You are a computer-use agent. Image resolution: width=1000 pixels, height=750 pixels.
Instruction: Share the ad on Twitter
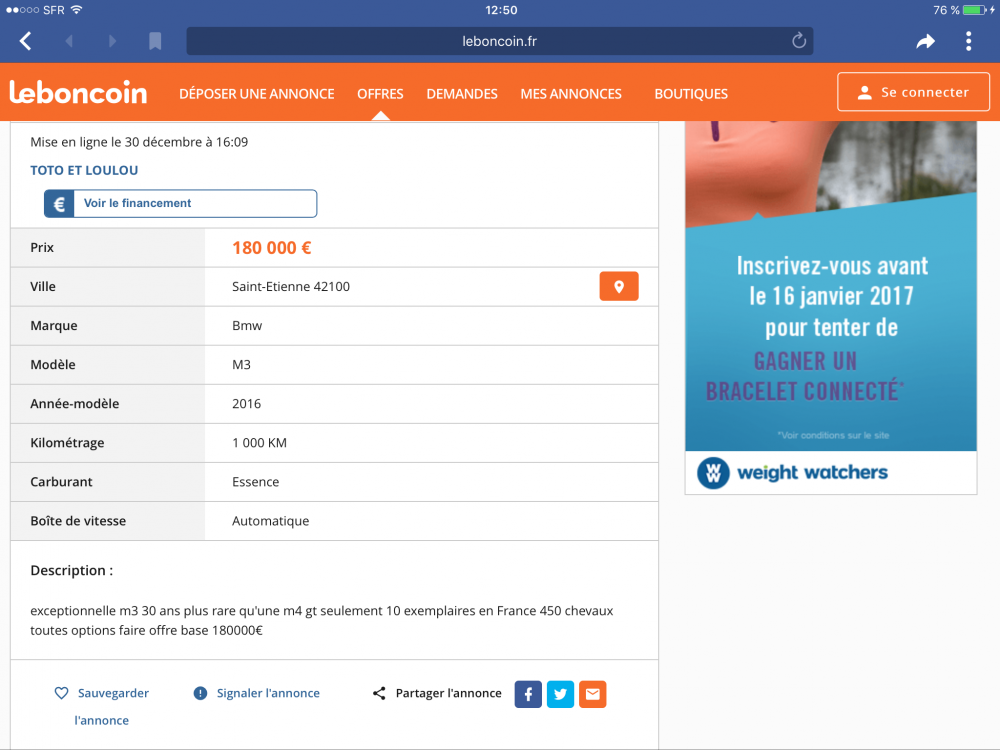click(561, 694)
